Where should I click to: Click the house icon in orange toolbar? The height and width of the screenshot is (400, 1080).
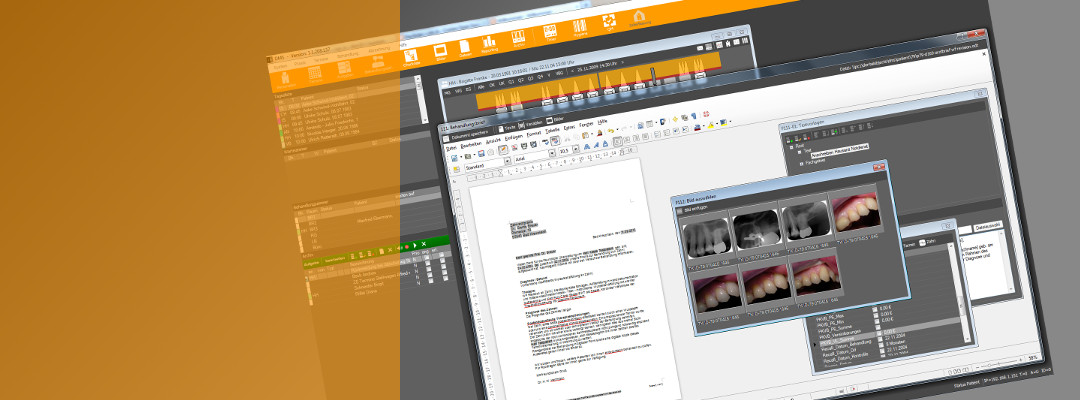click(639, 17)
